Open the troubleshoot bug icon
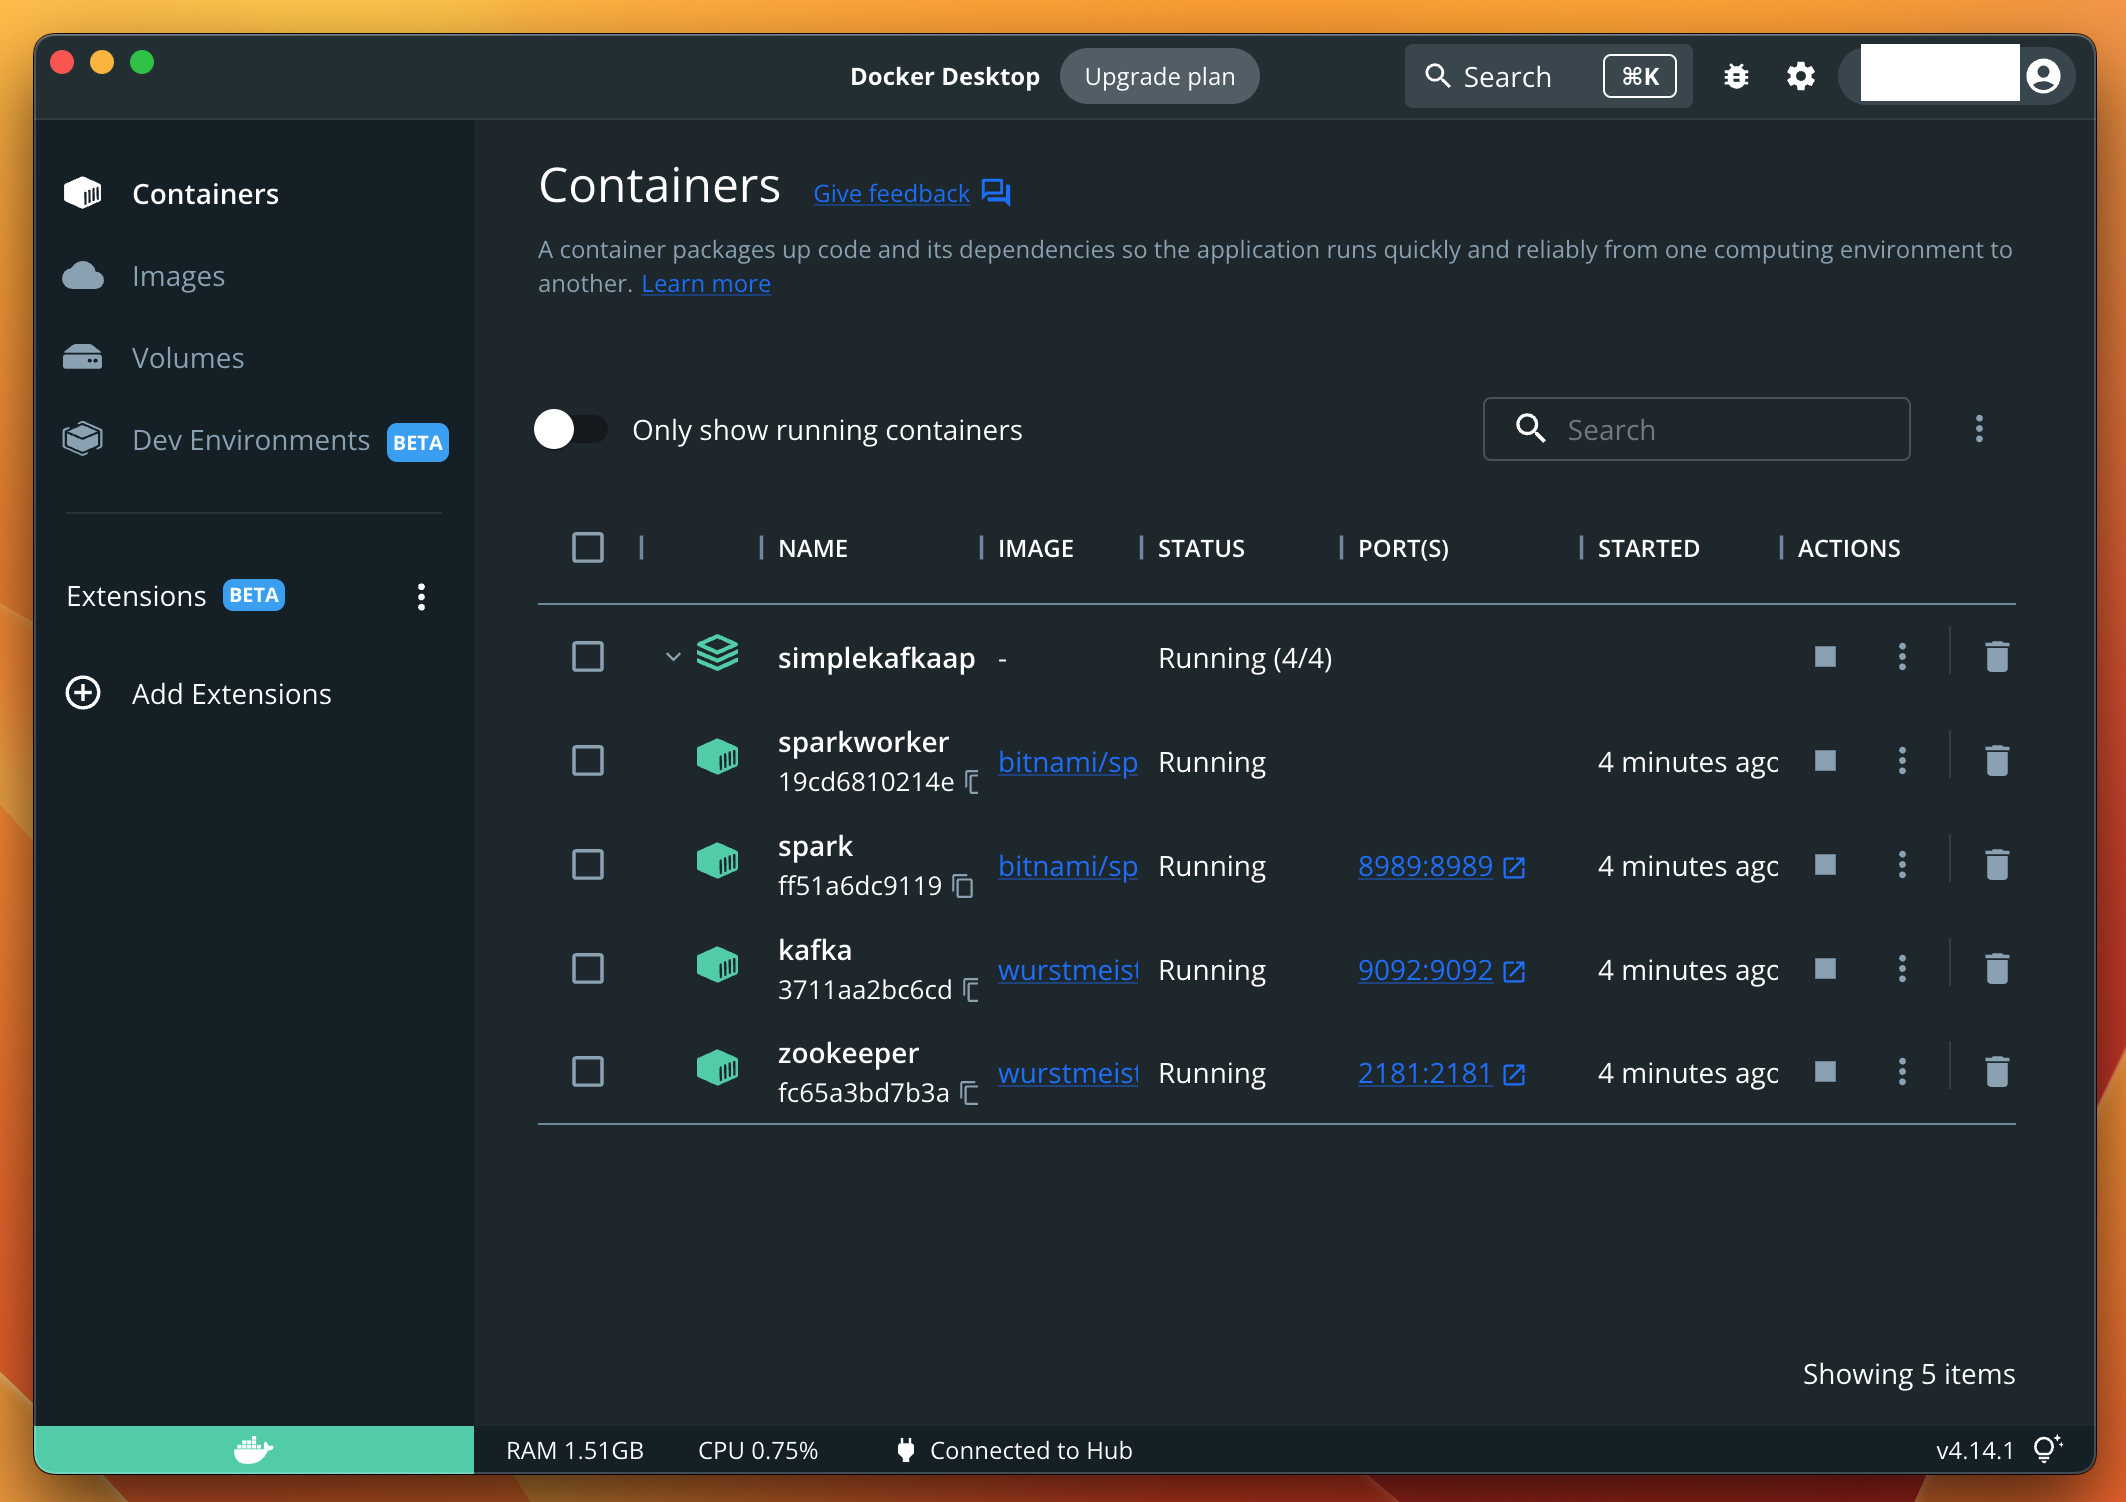Viewport: 2126px width, 1502px height. [x=1736, y=76]
